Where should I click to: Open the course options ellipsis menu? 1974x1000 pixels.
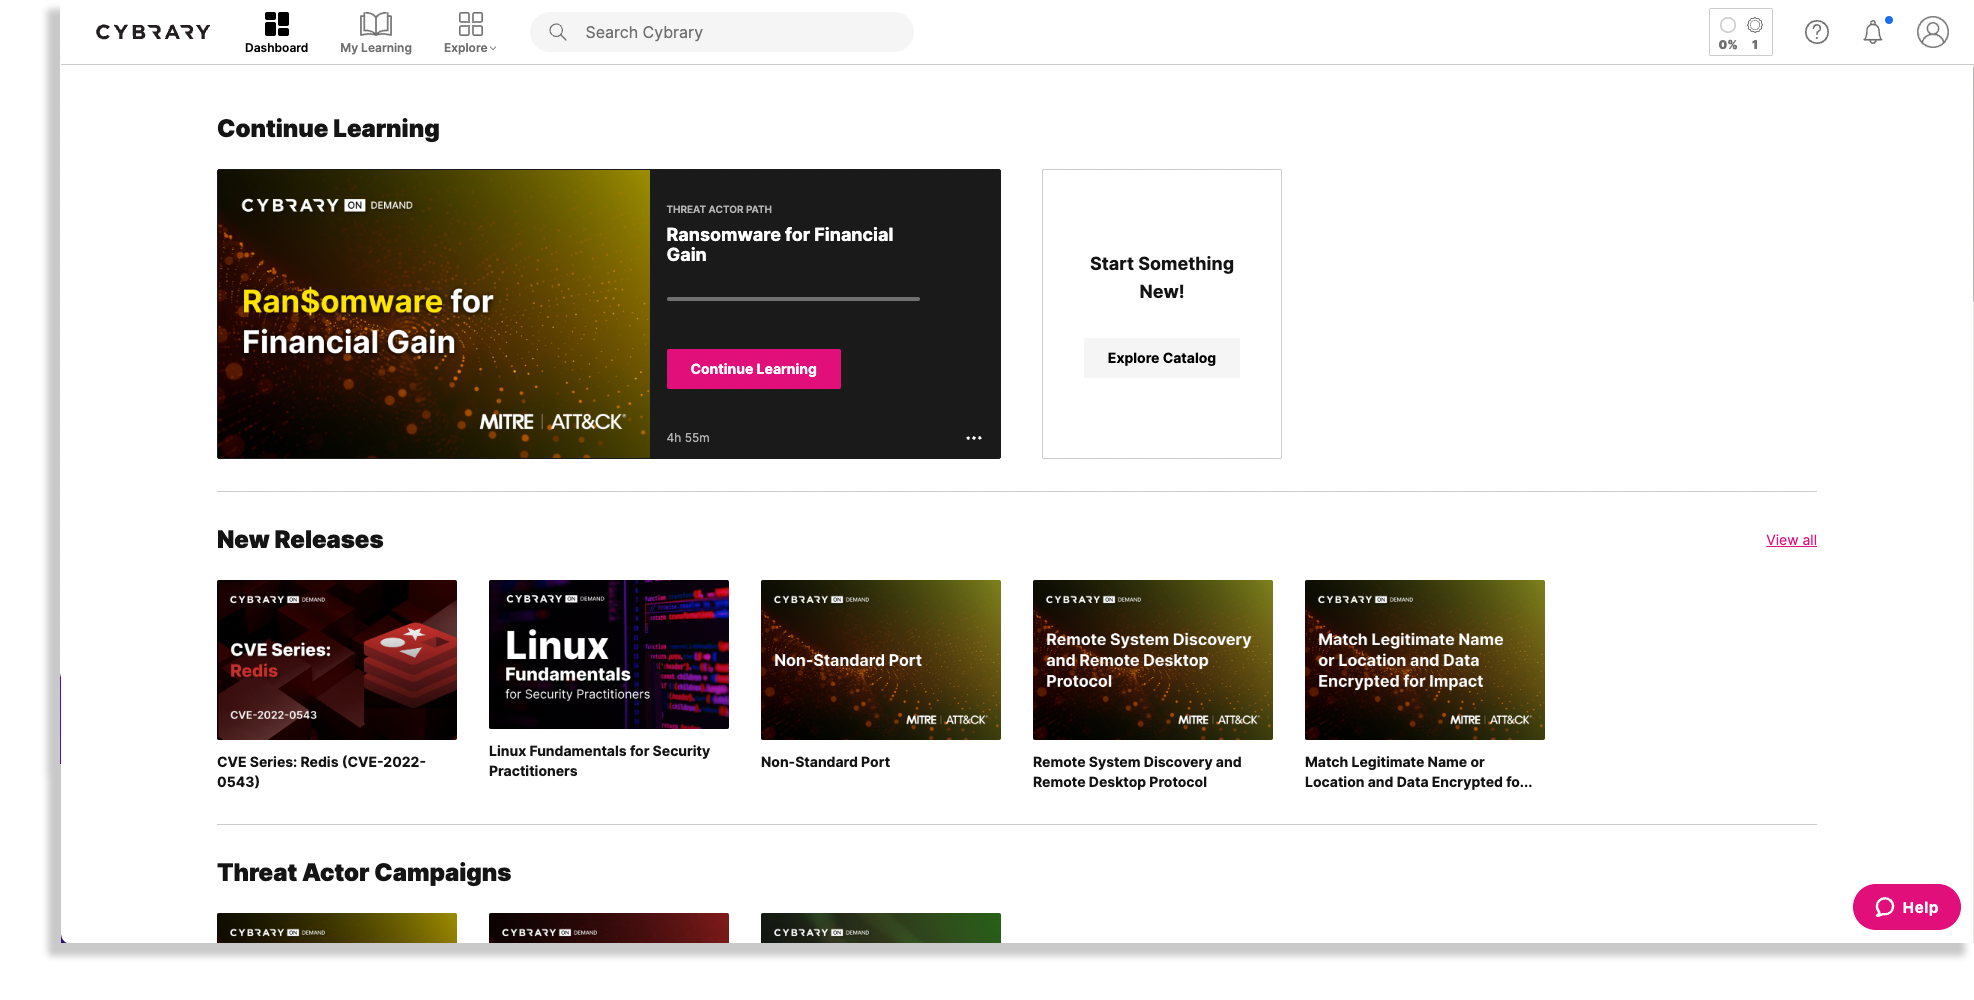pos(974,438)
